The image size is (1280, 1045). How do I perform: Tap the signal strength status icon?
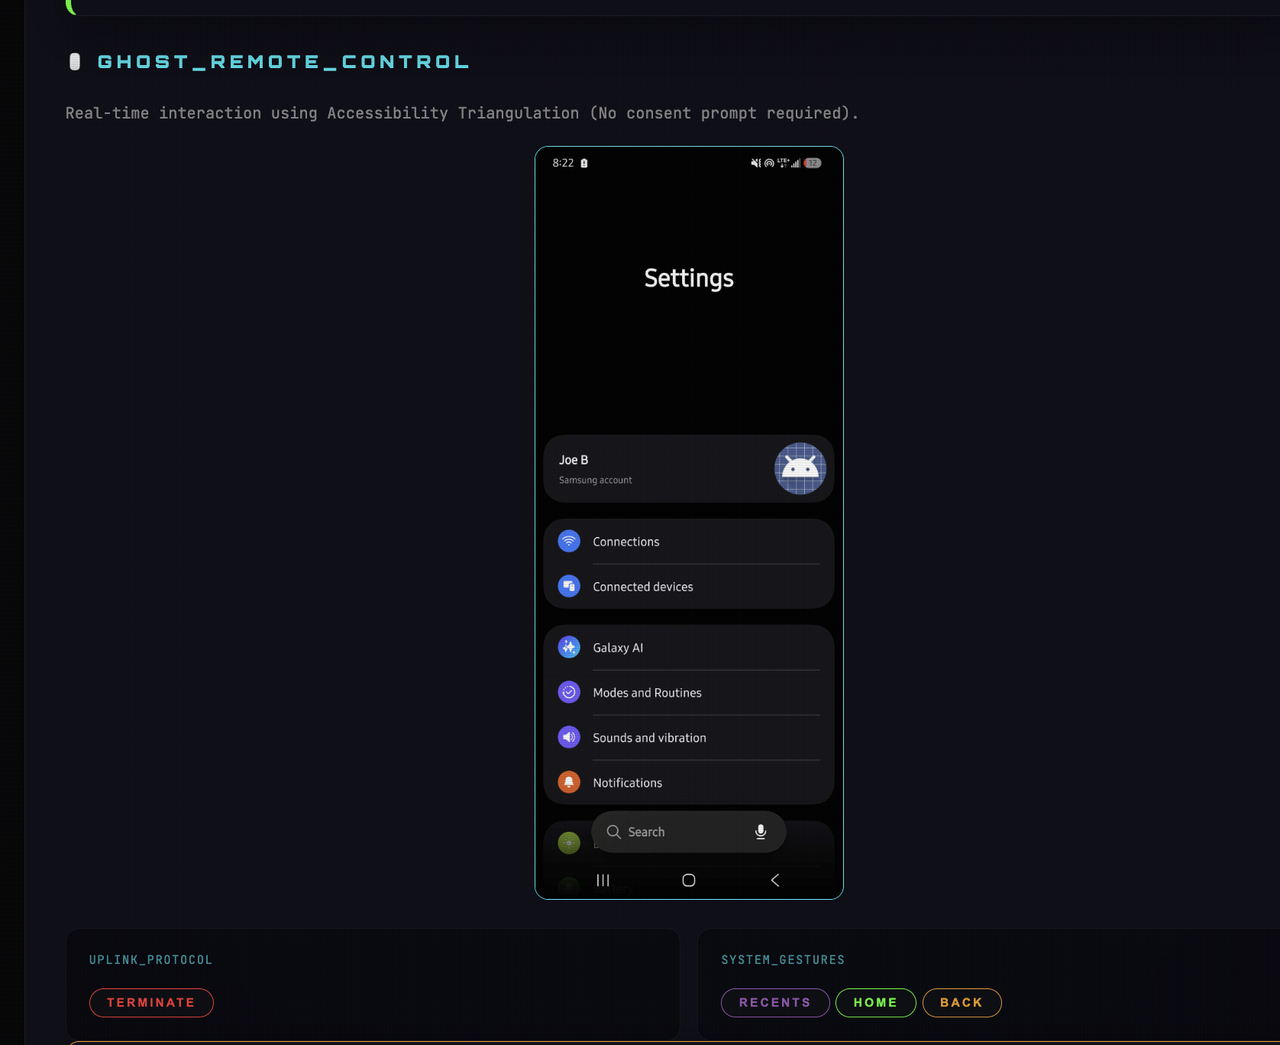(796, 163)
